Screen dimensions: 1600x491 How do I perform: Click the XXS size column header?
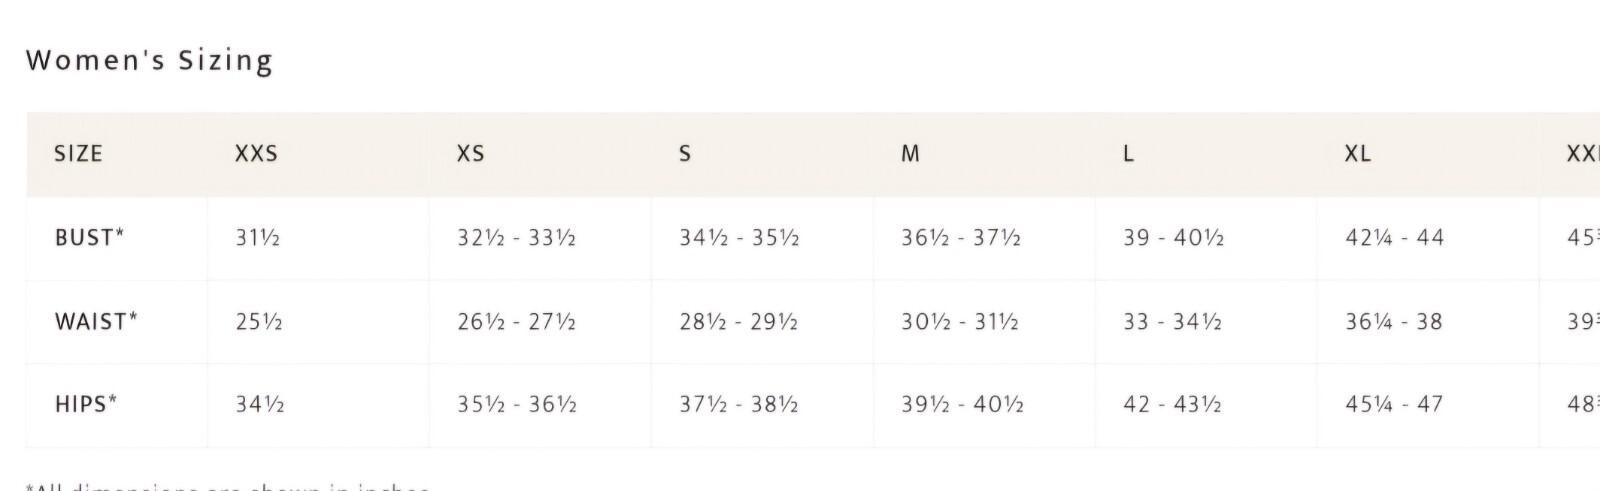point(256,154)
